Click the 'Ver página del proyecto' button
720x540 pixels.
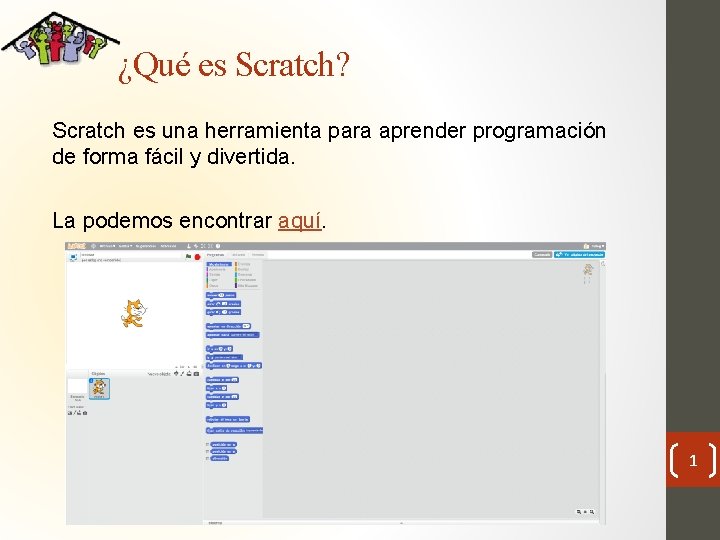pos(579,254)
